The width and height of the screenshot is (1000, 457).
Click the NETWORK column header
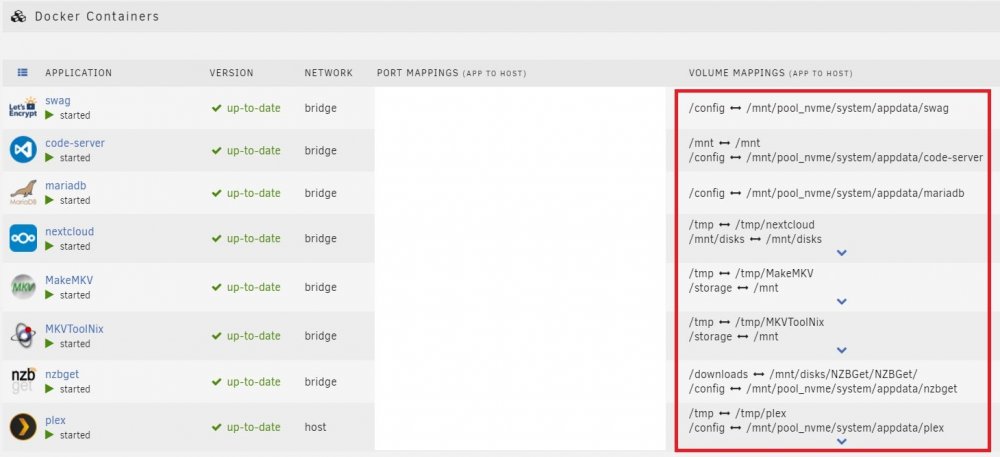pyautogui.click(x=328, y=73)
